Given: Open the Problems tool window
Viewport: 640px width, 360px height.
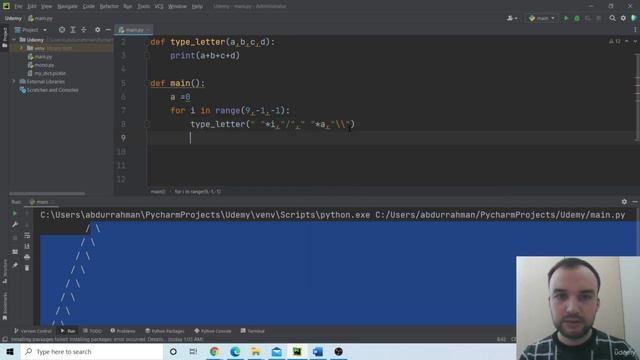Looking at the screenshot, I should 123,331.
